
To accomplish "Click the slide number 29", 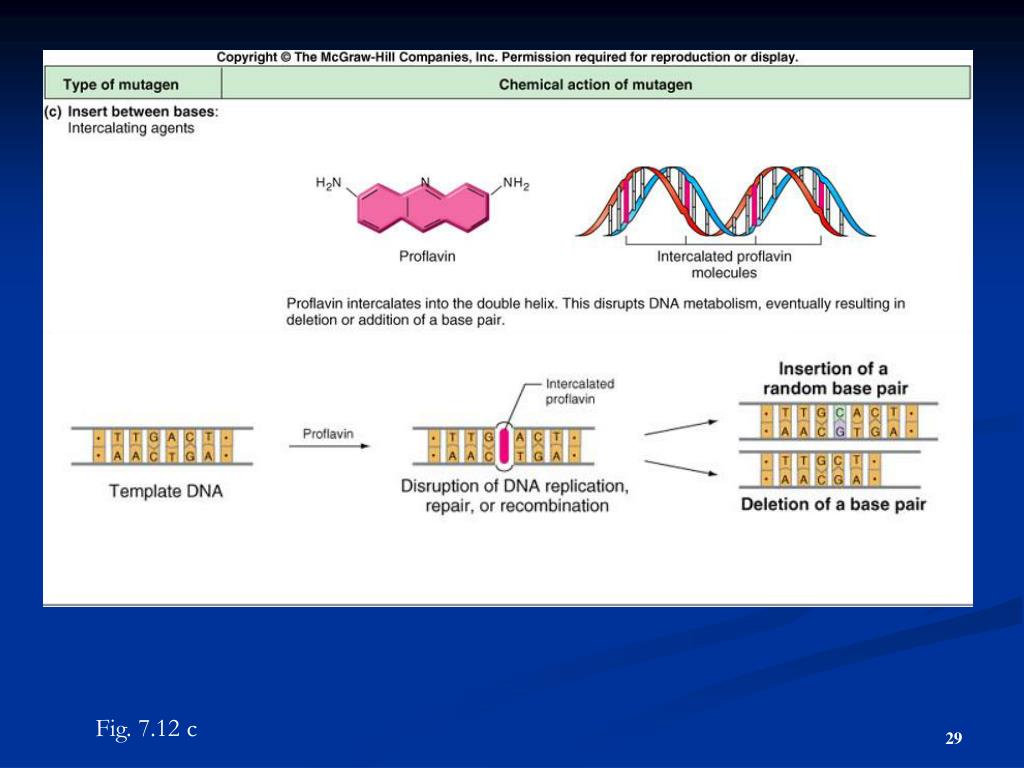I will click(953, 738).
